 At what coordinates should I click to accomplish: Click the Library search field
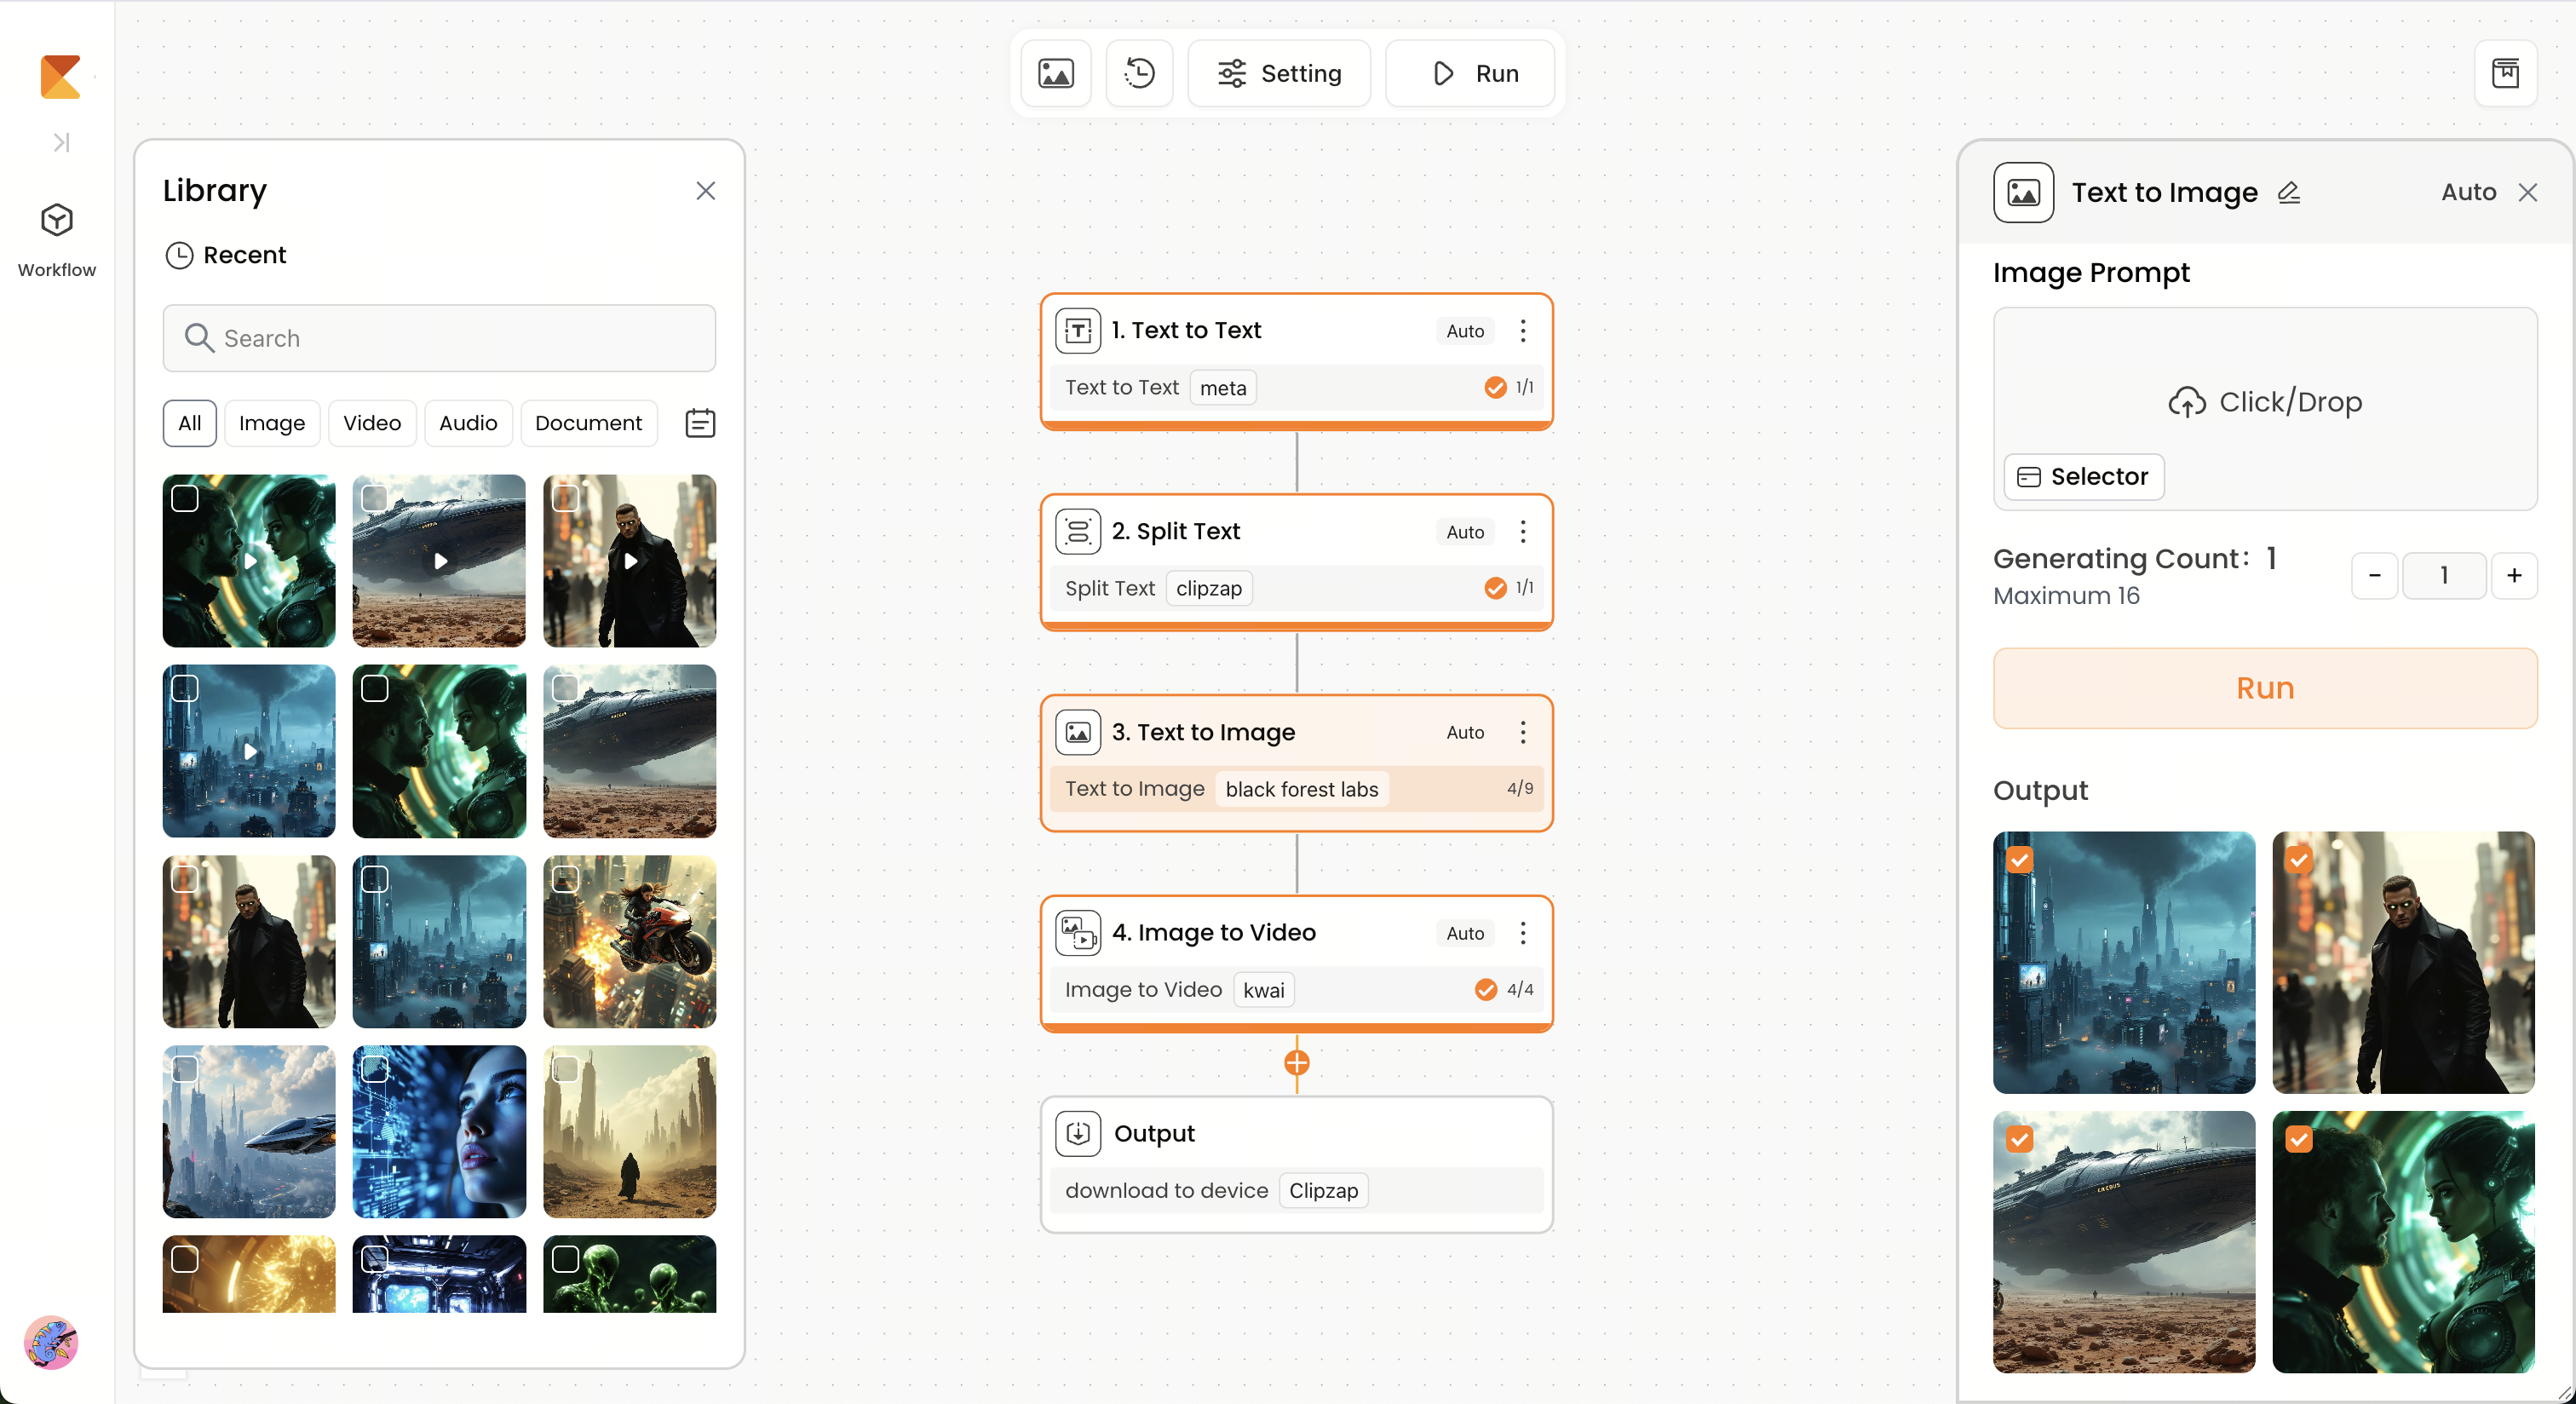point(440,338)
